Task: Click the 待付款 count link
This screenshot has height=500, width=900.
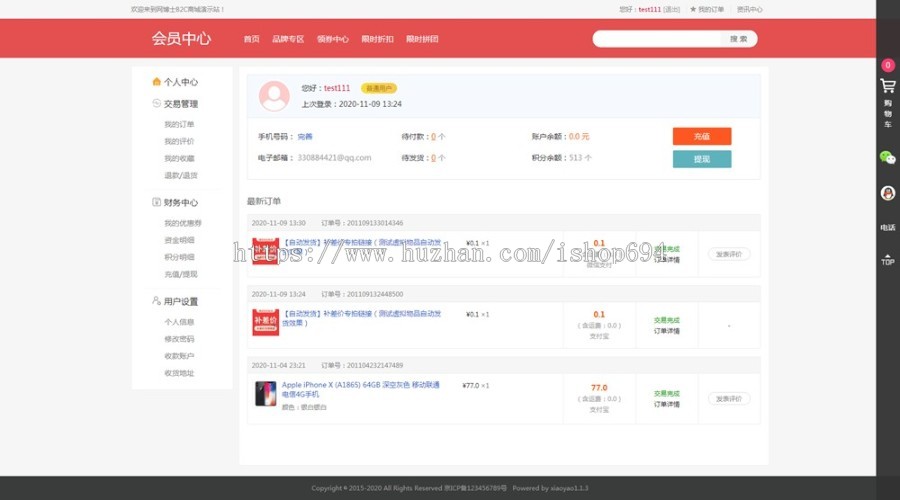Action: 433,137
